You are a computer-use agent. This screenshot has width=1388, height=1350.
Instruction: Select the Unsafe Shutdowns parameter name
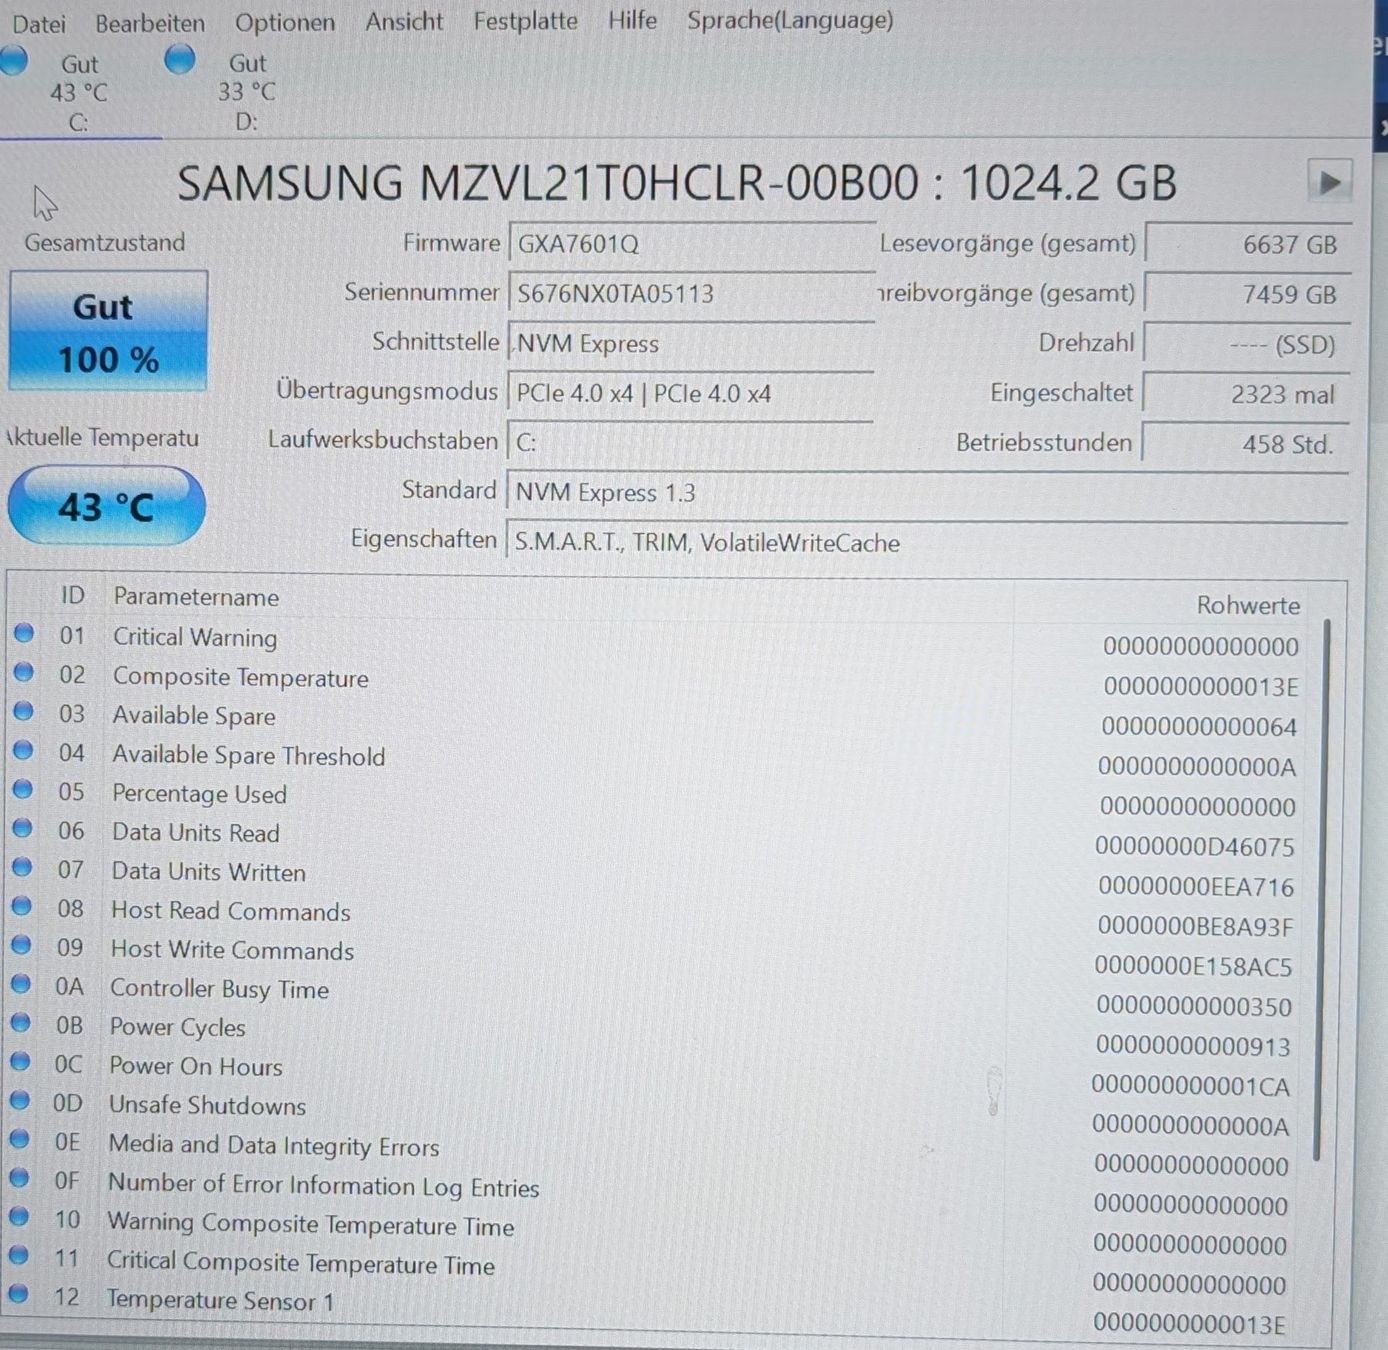click(207, 1105)
